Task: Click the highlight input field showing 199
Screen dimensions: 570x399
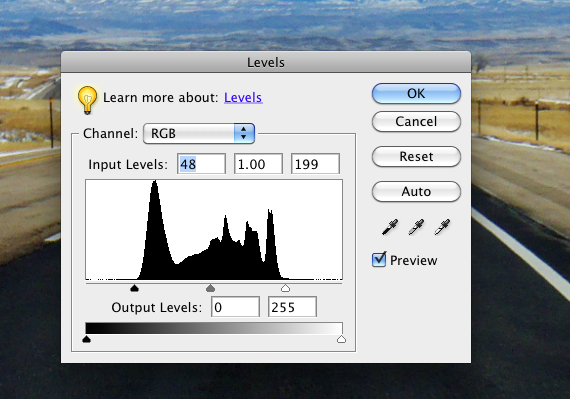Action: [316, 164]
